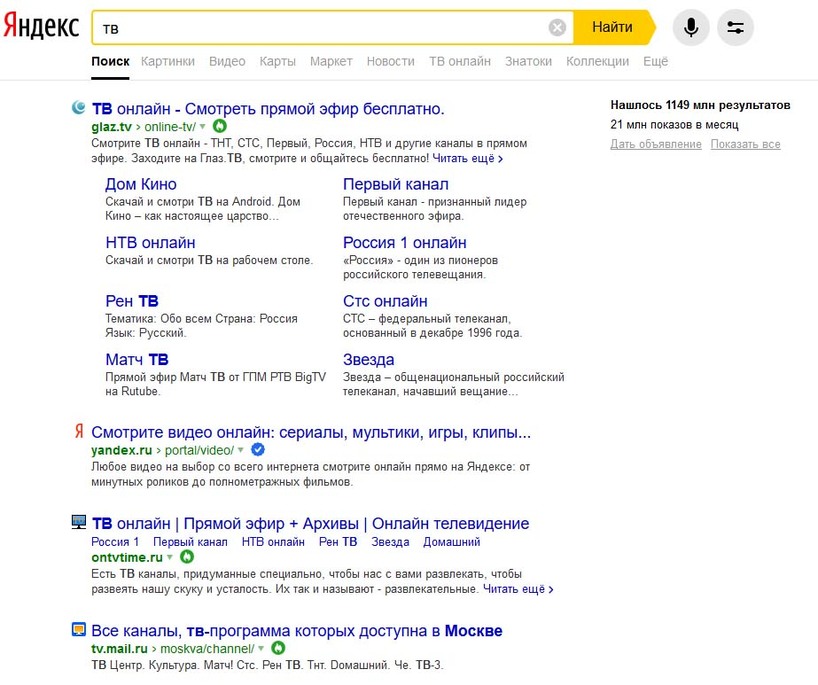Expand dropdown arrow next to glaz.tv online-tv/
Image resolution: width=818 pixels, height=685 pixels.
point(203,126)
